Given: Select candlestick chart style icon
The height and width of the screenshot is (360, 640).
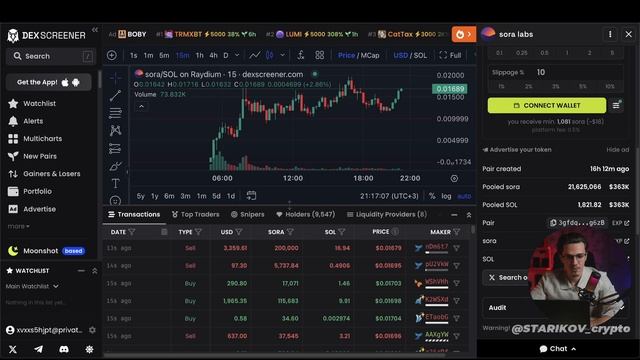Looking at the screenshot, I should (x=269, y=55).
